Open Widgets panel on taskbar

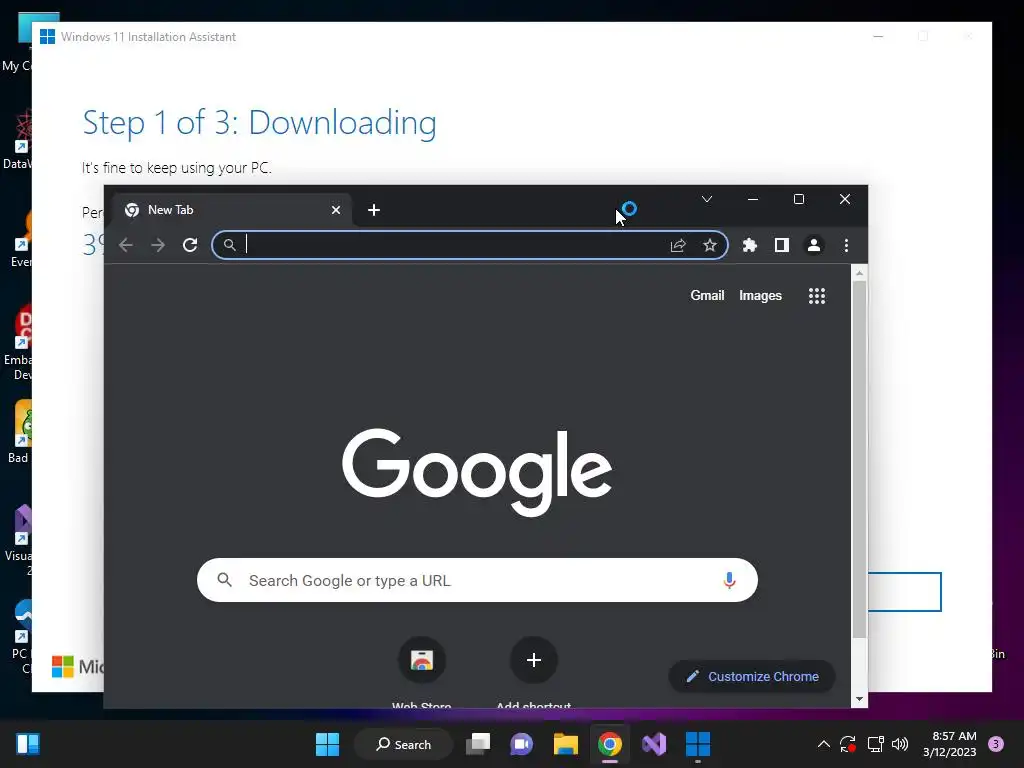(x=28, y=744)
